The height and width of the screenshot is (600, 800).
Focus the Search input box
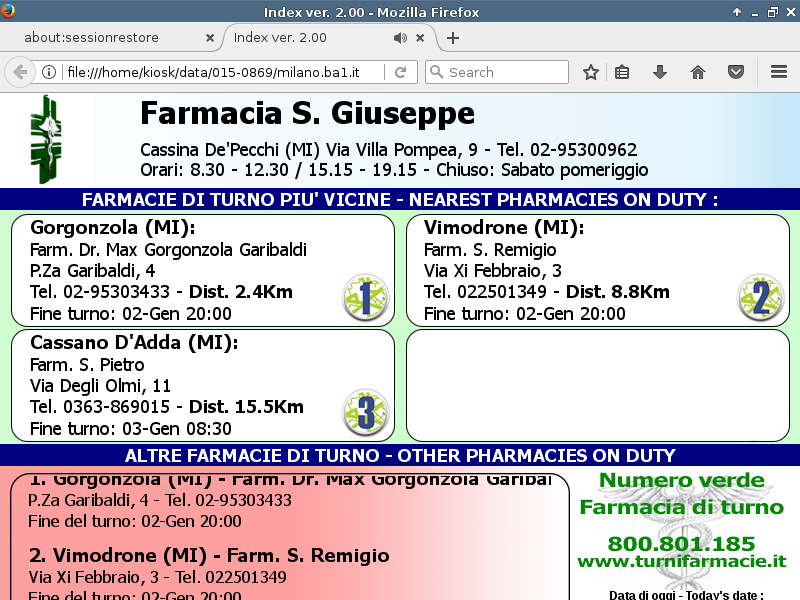coord(505,72)
